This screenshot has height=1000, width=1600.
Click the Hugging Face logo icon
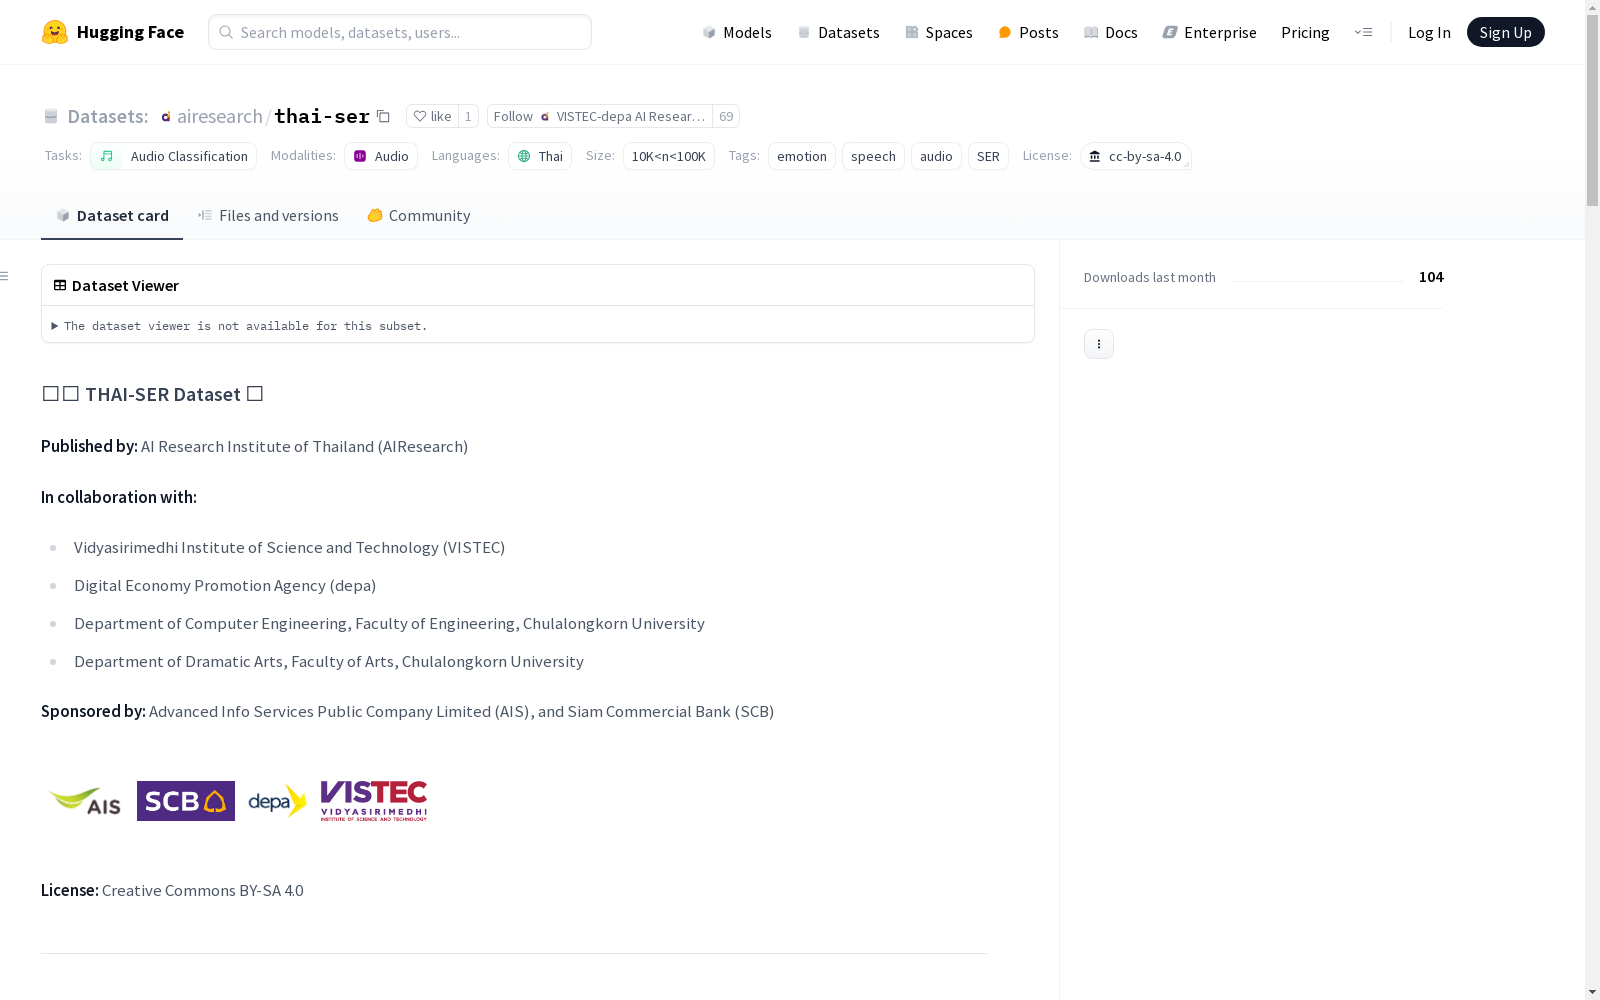click(55, 32)
